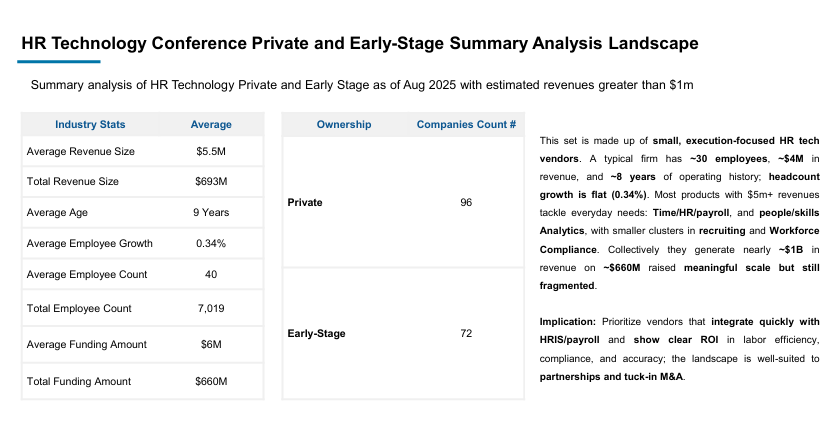This screenshot has width=825, height=422.
Task: Click the $660M total funding table value
Action: [x=211, y=381]
